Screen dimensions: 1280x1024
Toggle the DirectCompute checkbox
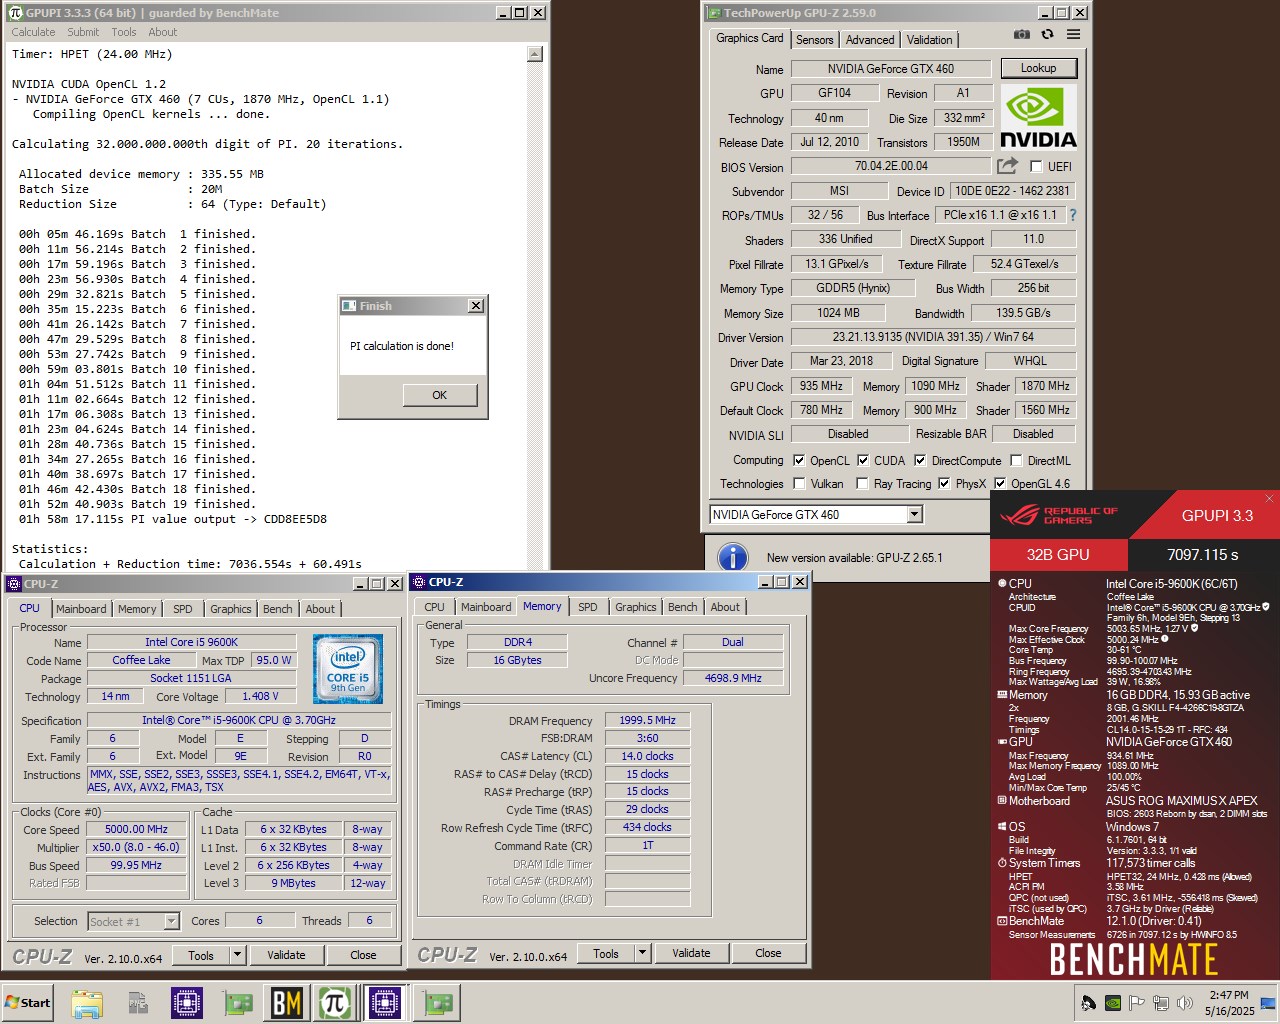pyautogui.click(x=920, y=461)
